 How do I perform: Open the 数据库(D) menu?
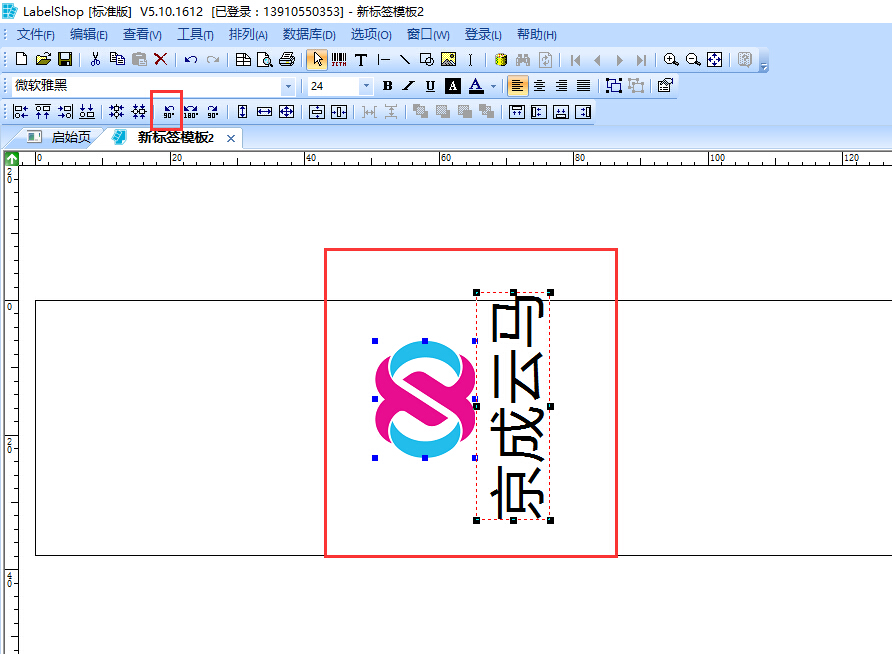pyautogui.click(x=309, y=35)
